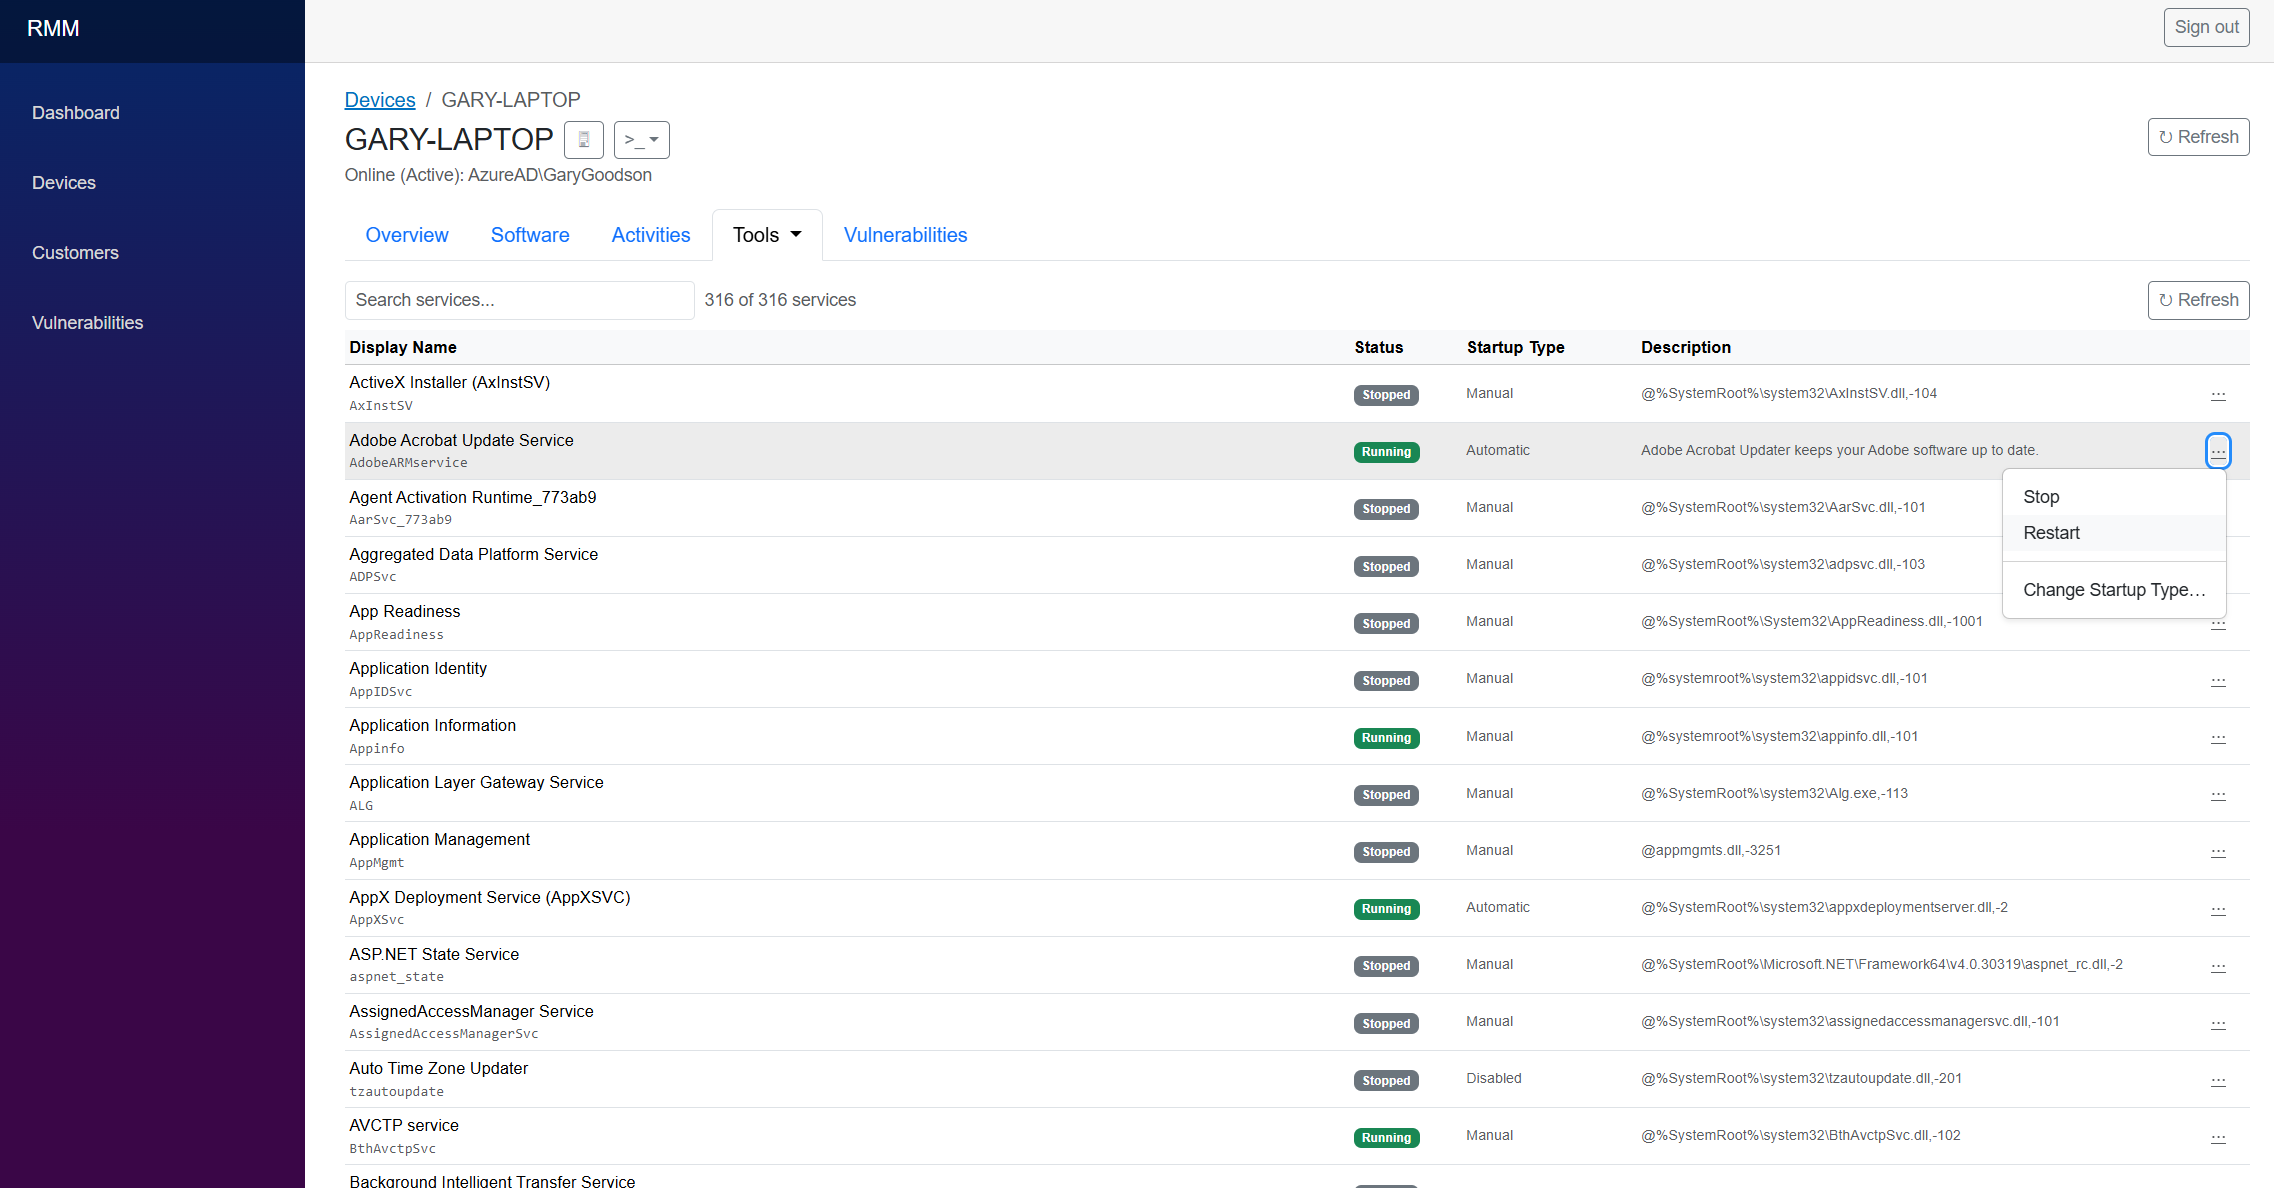Click the Sign out button
The height and width of the screenshot is (1188, 2274).
tap(2206, 27)
